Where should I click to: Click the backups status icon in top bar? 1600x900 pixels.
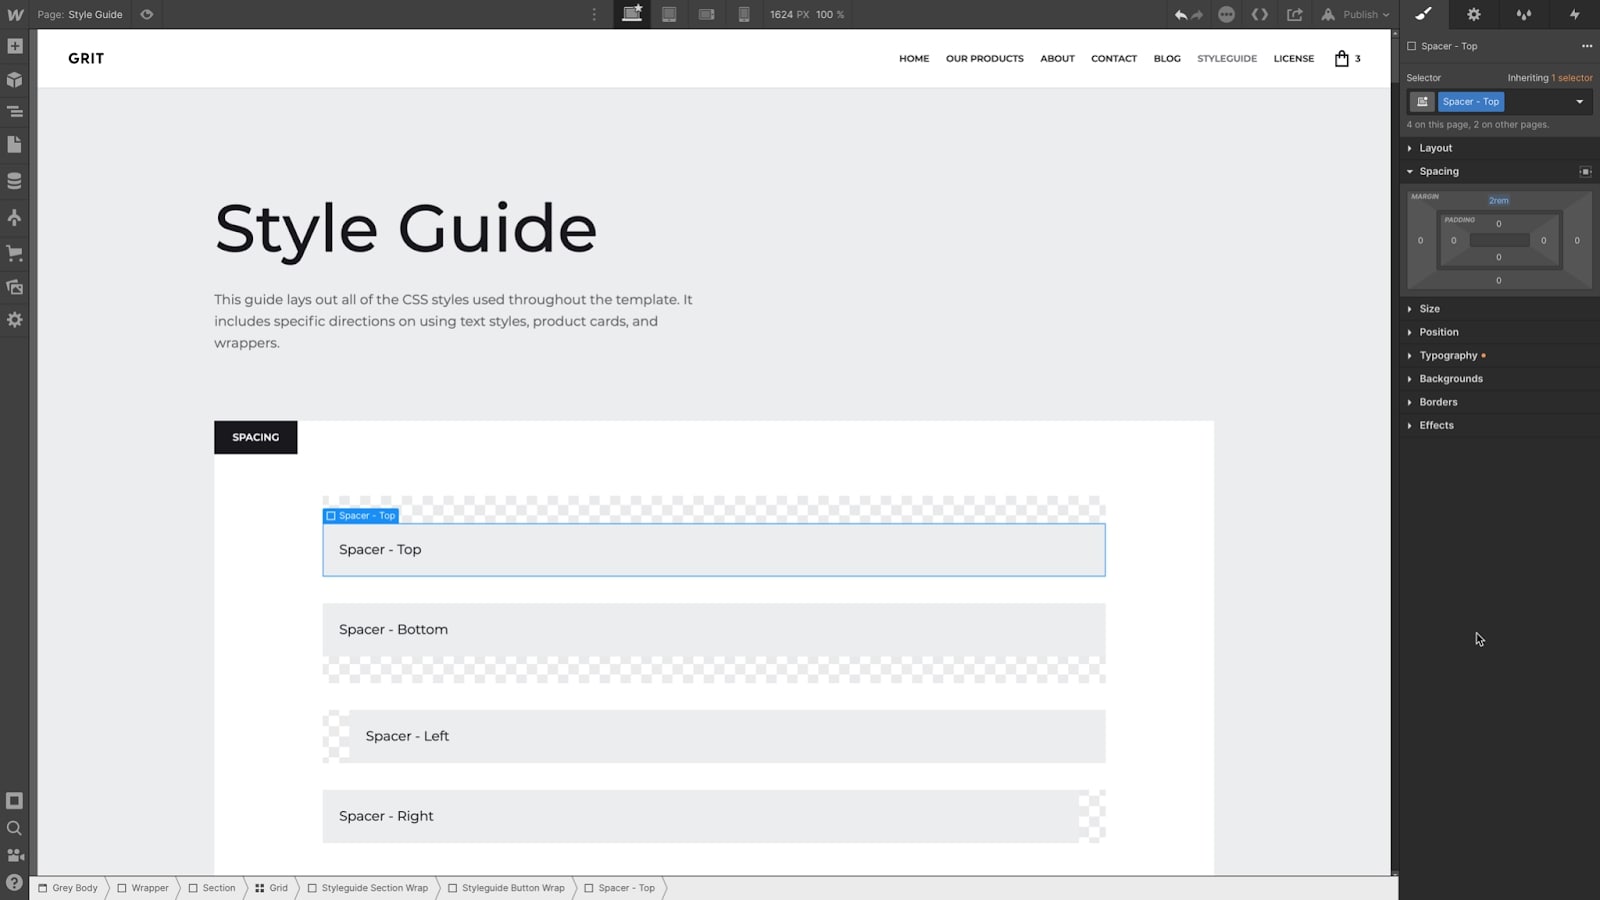(1226, 14)
